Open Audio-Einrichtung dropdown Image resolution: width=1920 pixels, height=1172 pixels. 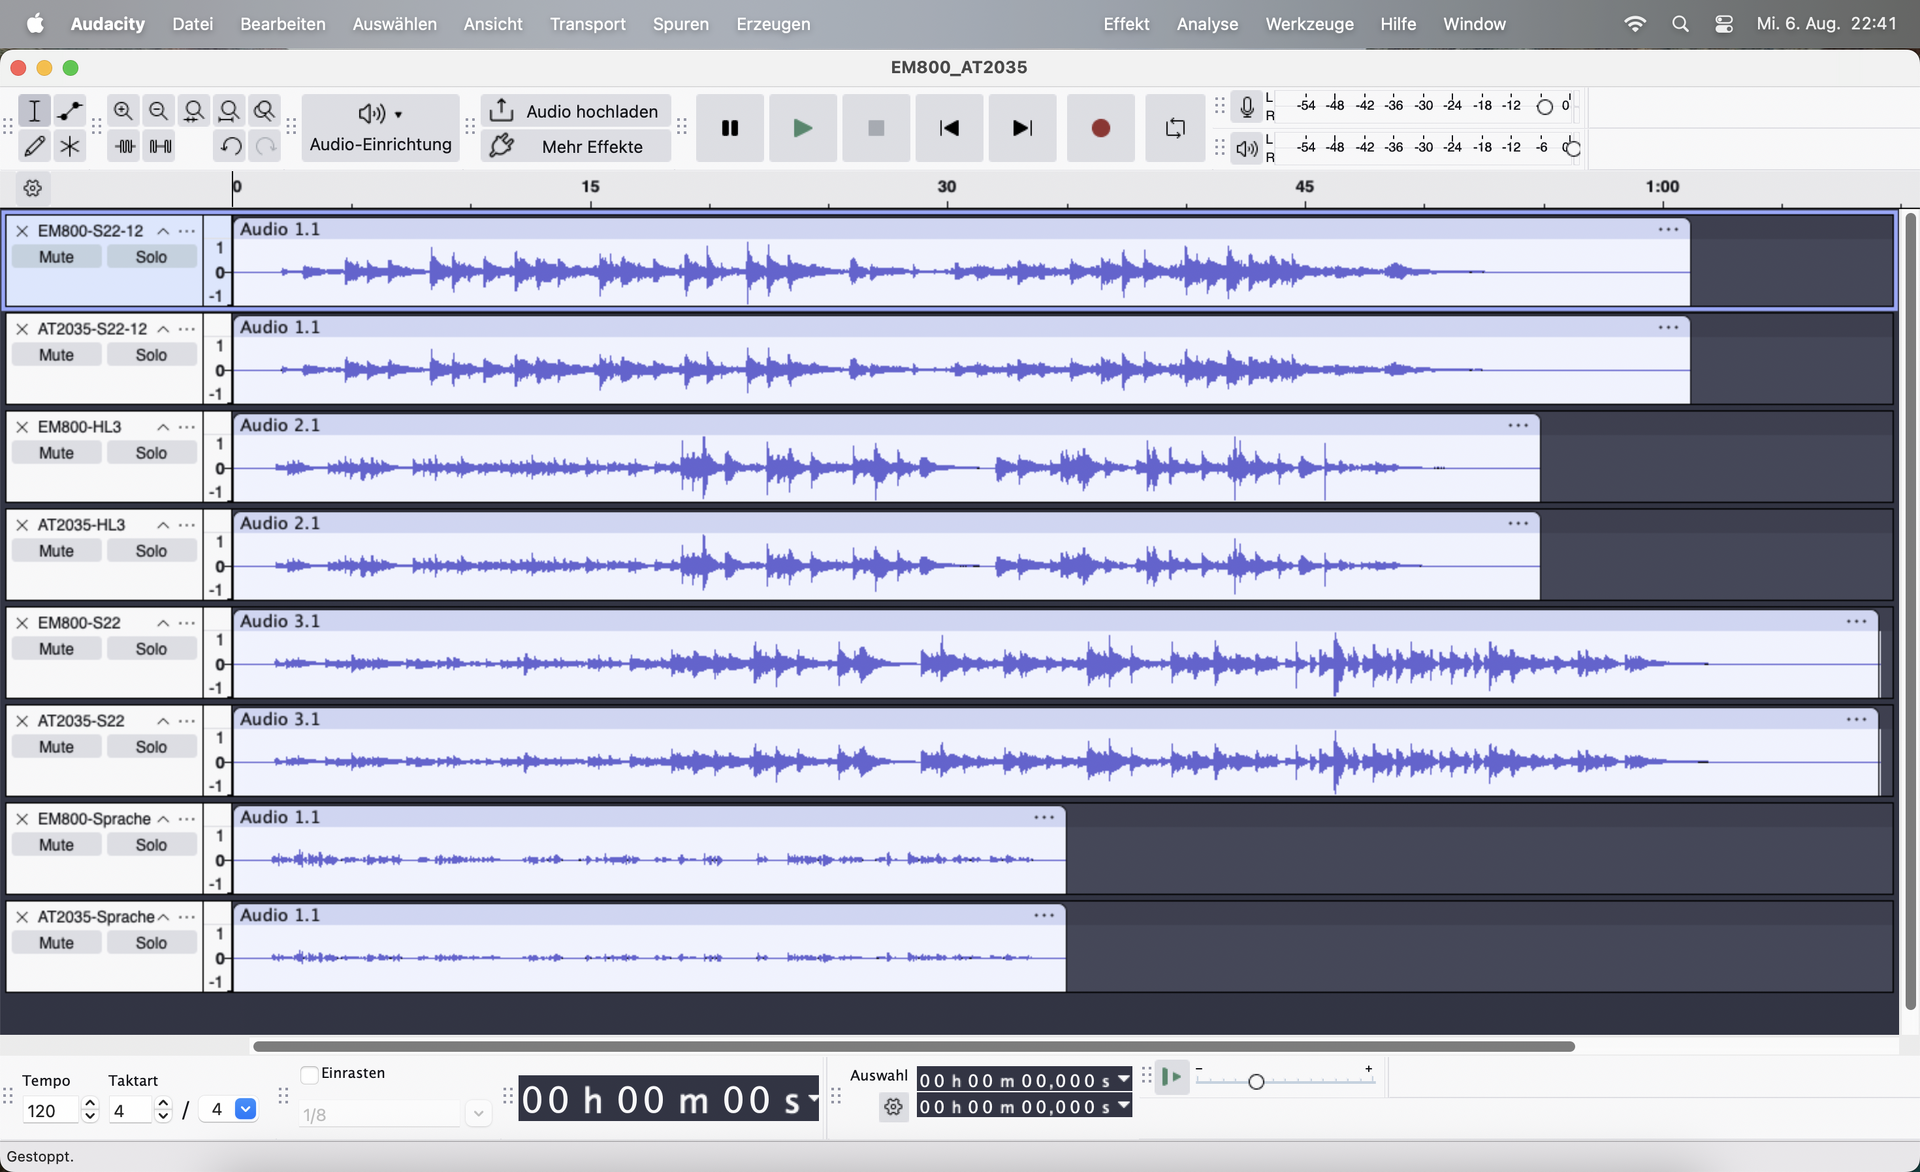tap(380, 128)
